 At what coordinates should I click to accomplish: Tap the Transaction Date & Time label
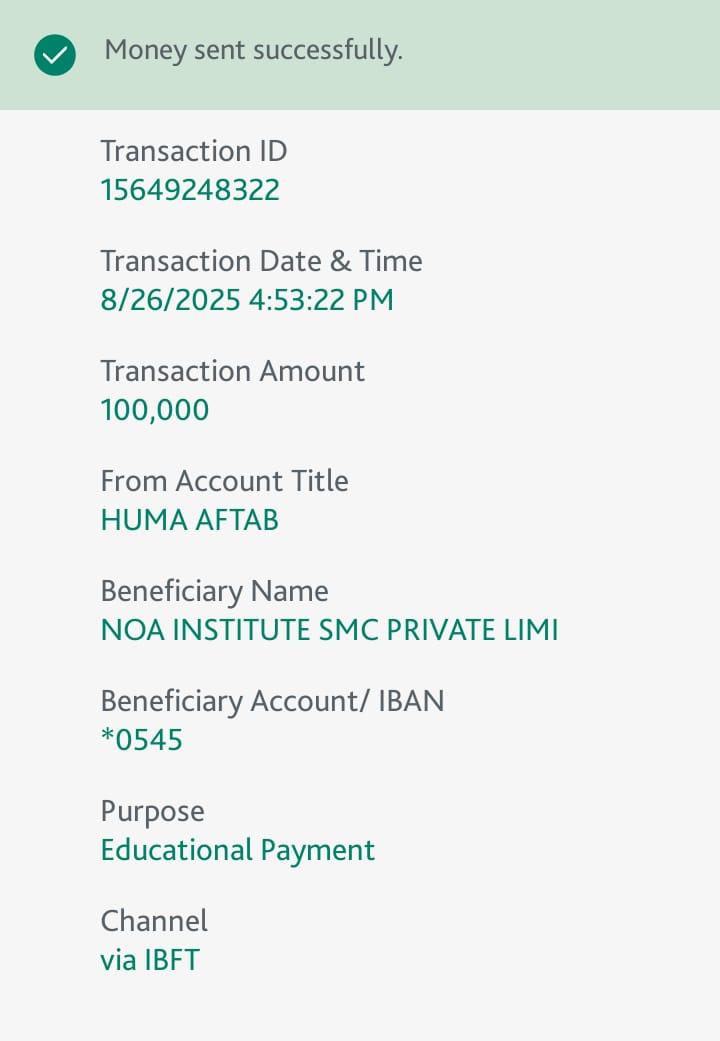pyautogui.click(x=261, y=261)
